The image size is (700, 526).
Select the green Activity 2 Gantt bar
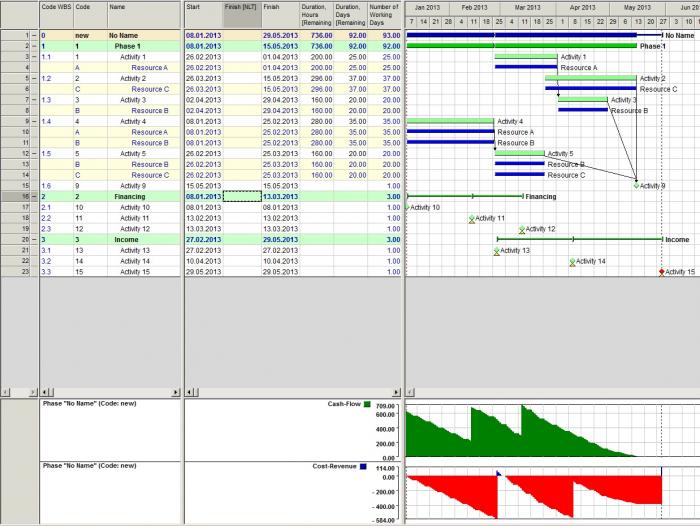[591, 78]
